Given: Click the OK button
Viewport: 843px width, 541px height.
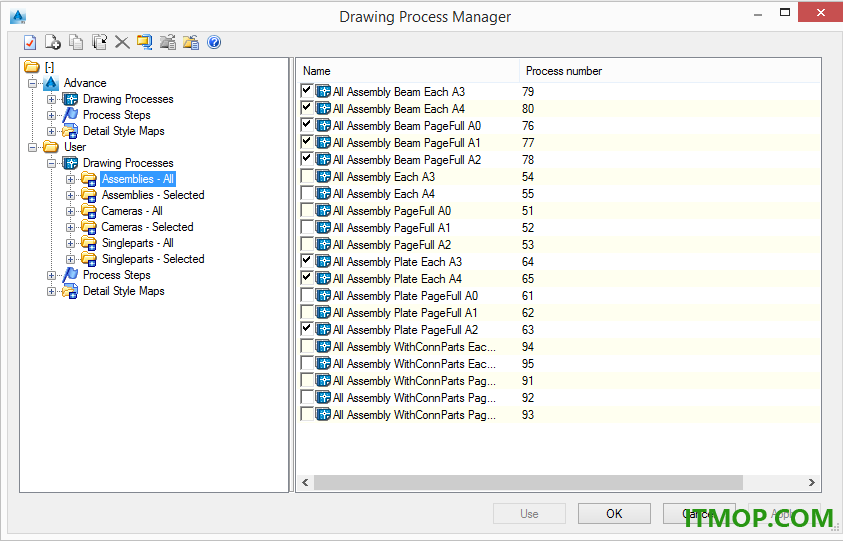Looking at the screenshot, I should click(x=614, y=514).
